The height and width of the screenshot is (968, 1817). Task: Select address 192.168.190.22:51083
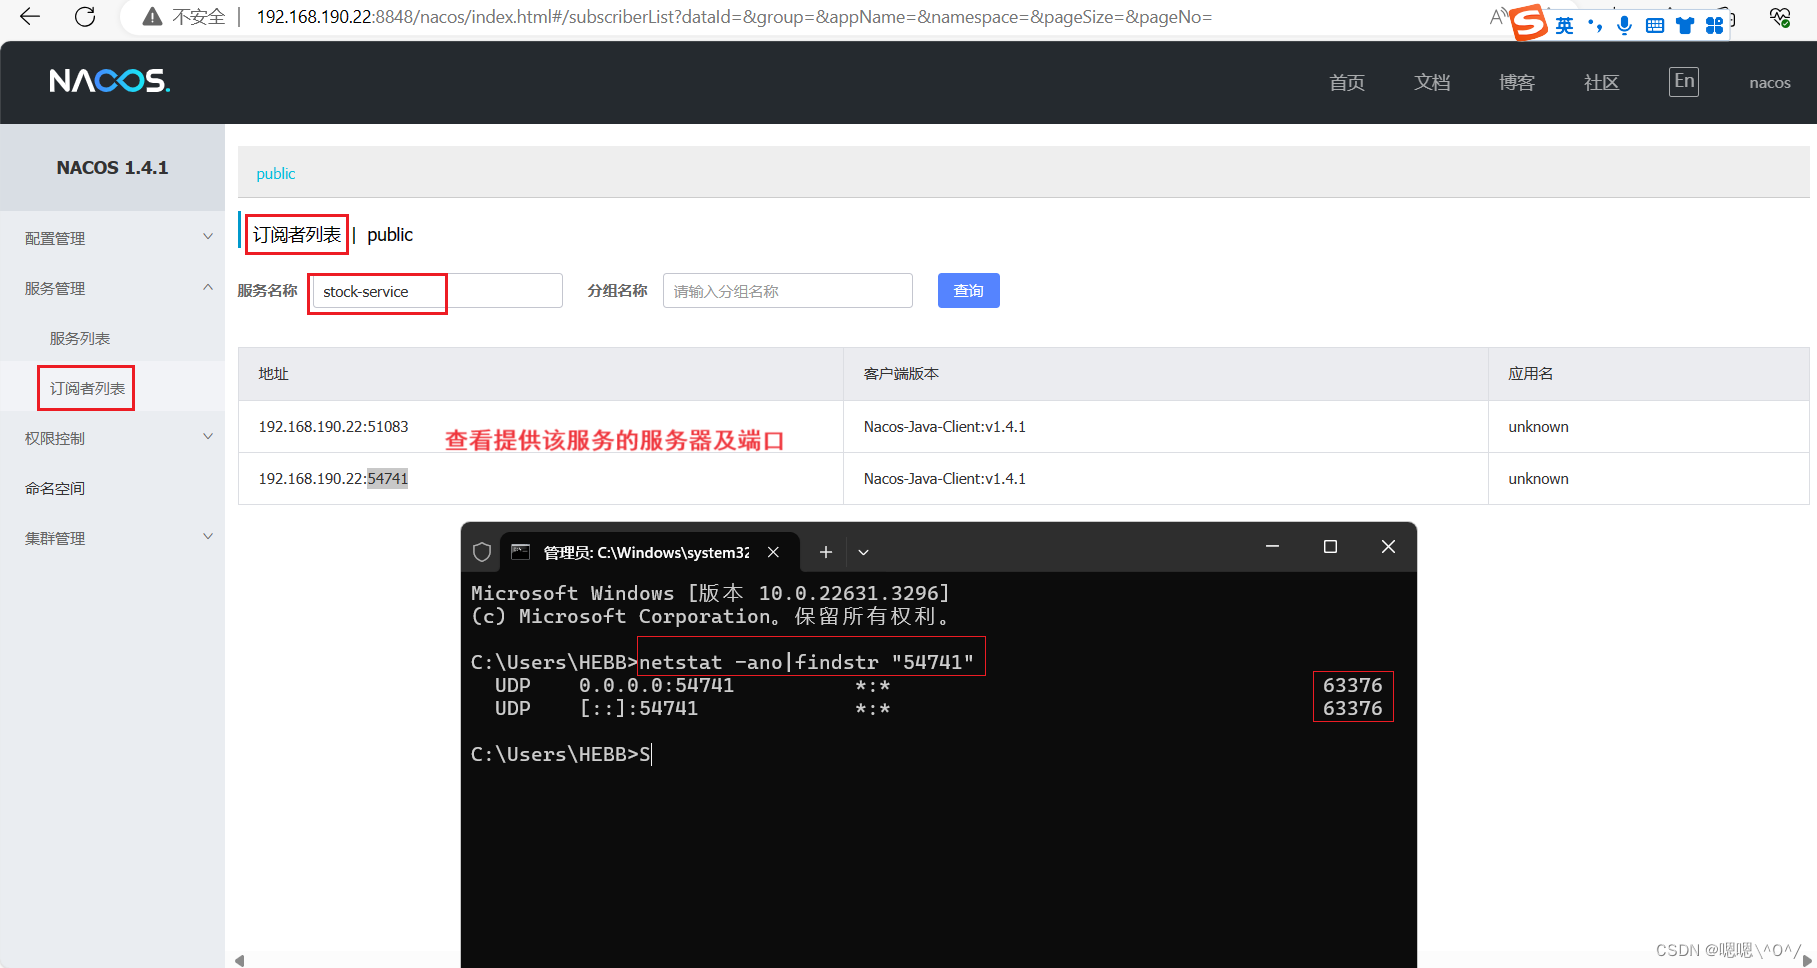click(333, 427)
